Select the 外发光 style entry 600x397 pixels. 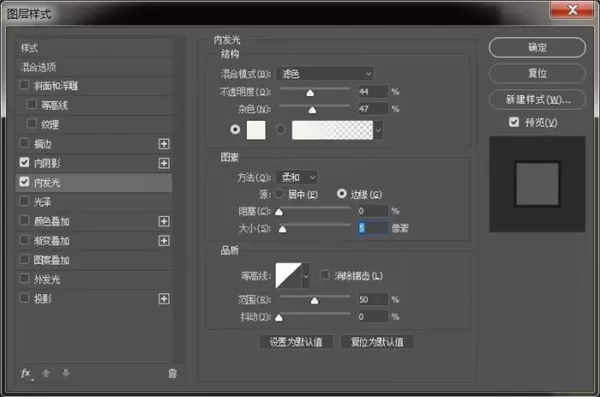coord(94,279)
